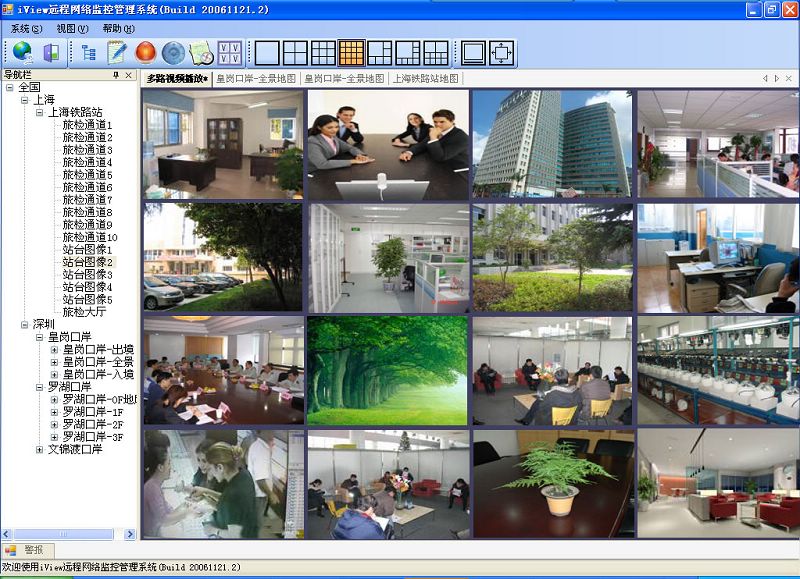Expand the 罗湖口岸-1F node

pyautogui.click(x=54, y=412)
